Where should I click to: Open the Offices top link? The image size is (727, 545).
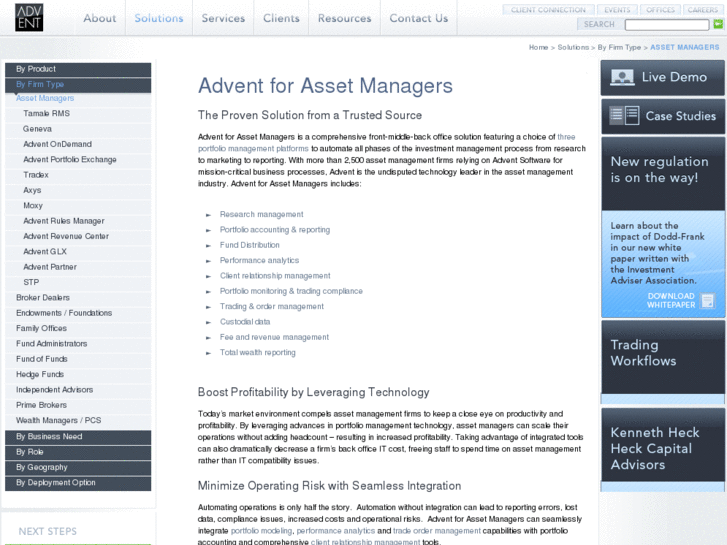coord(660,10)
